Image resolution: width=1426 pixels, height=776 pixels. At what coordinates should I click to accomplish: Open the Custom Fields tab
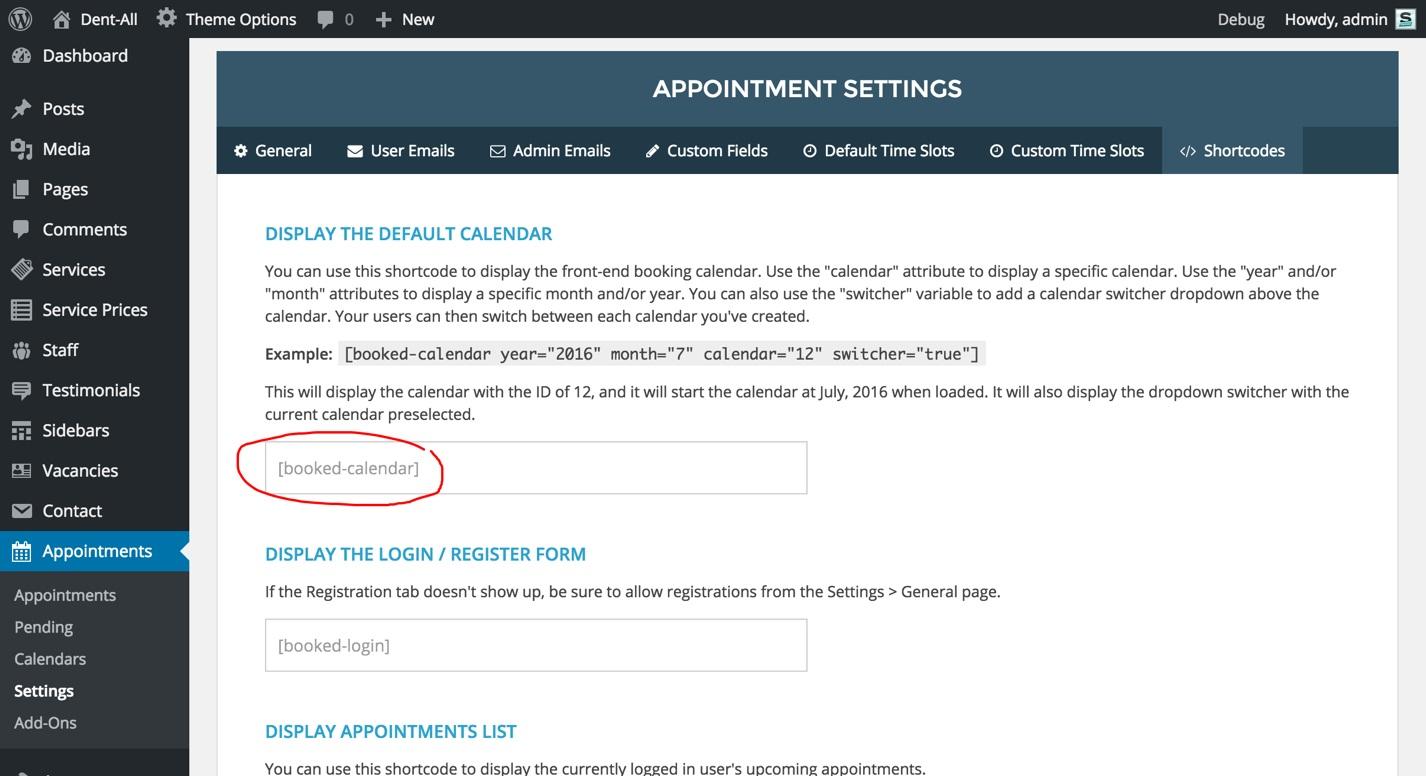pyautogui.click(x=706, y=151)
